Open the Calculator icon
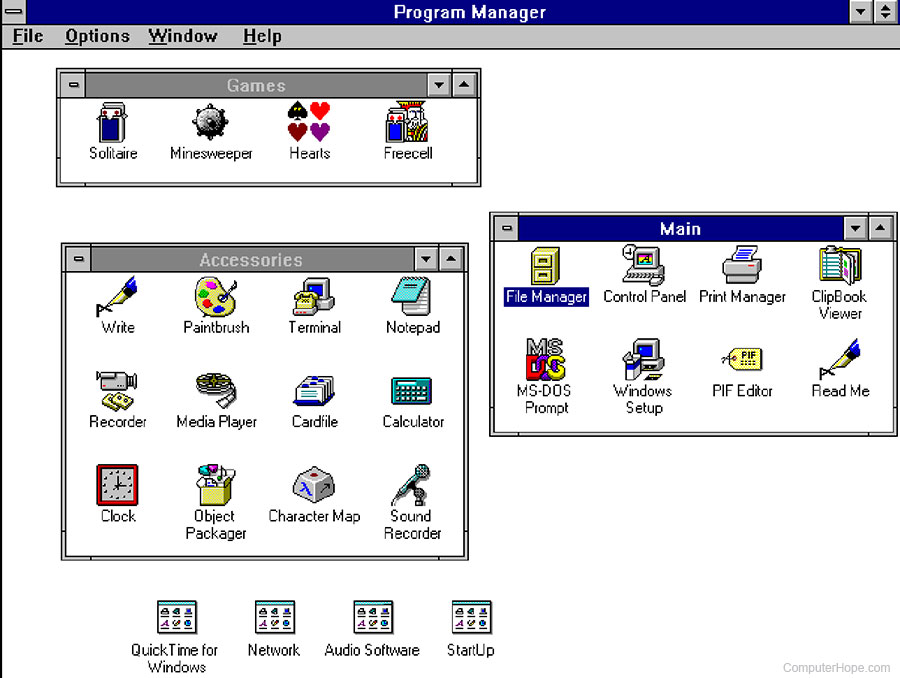 click(x=412, y=390)
